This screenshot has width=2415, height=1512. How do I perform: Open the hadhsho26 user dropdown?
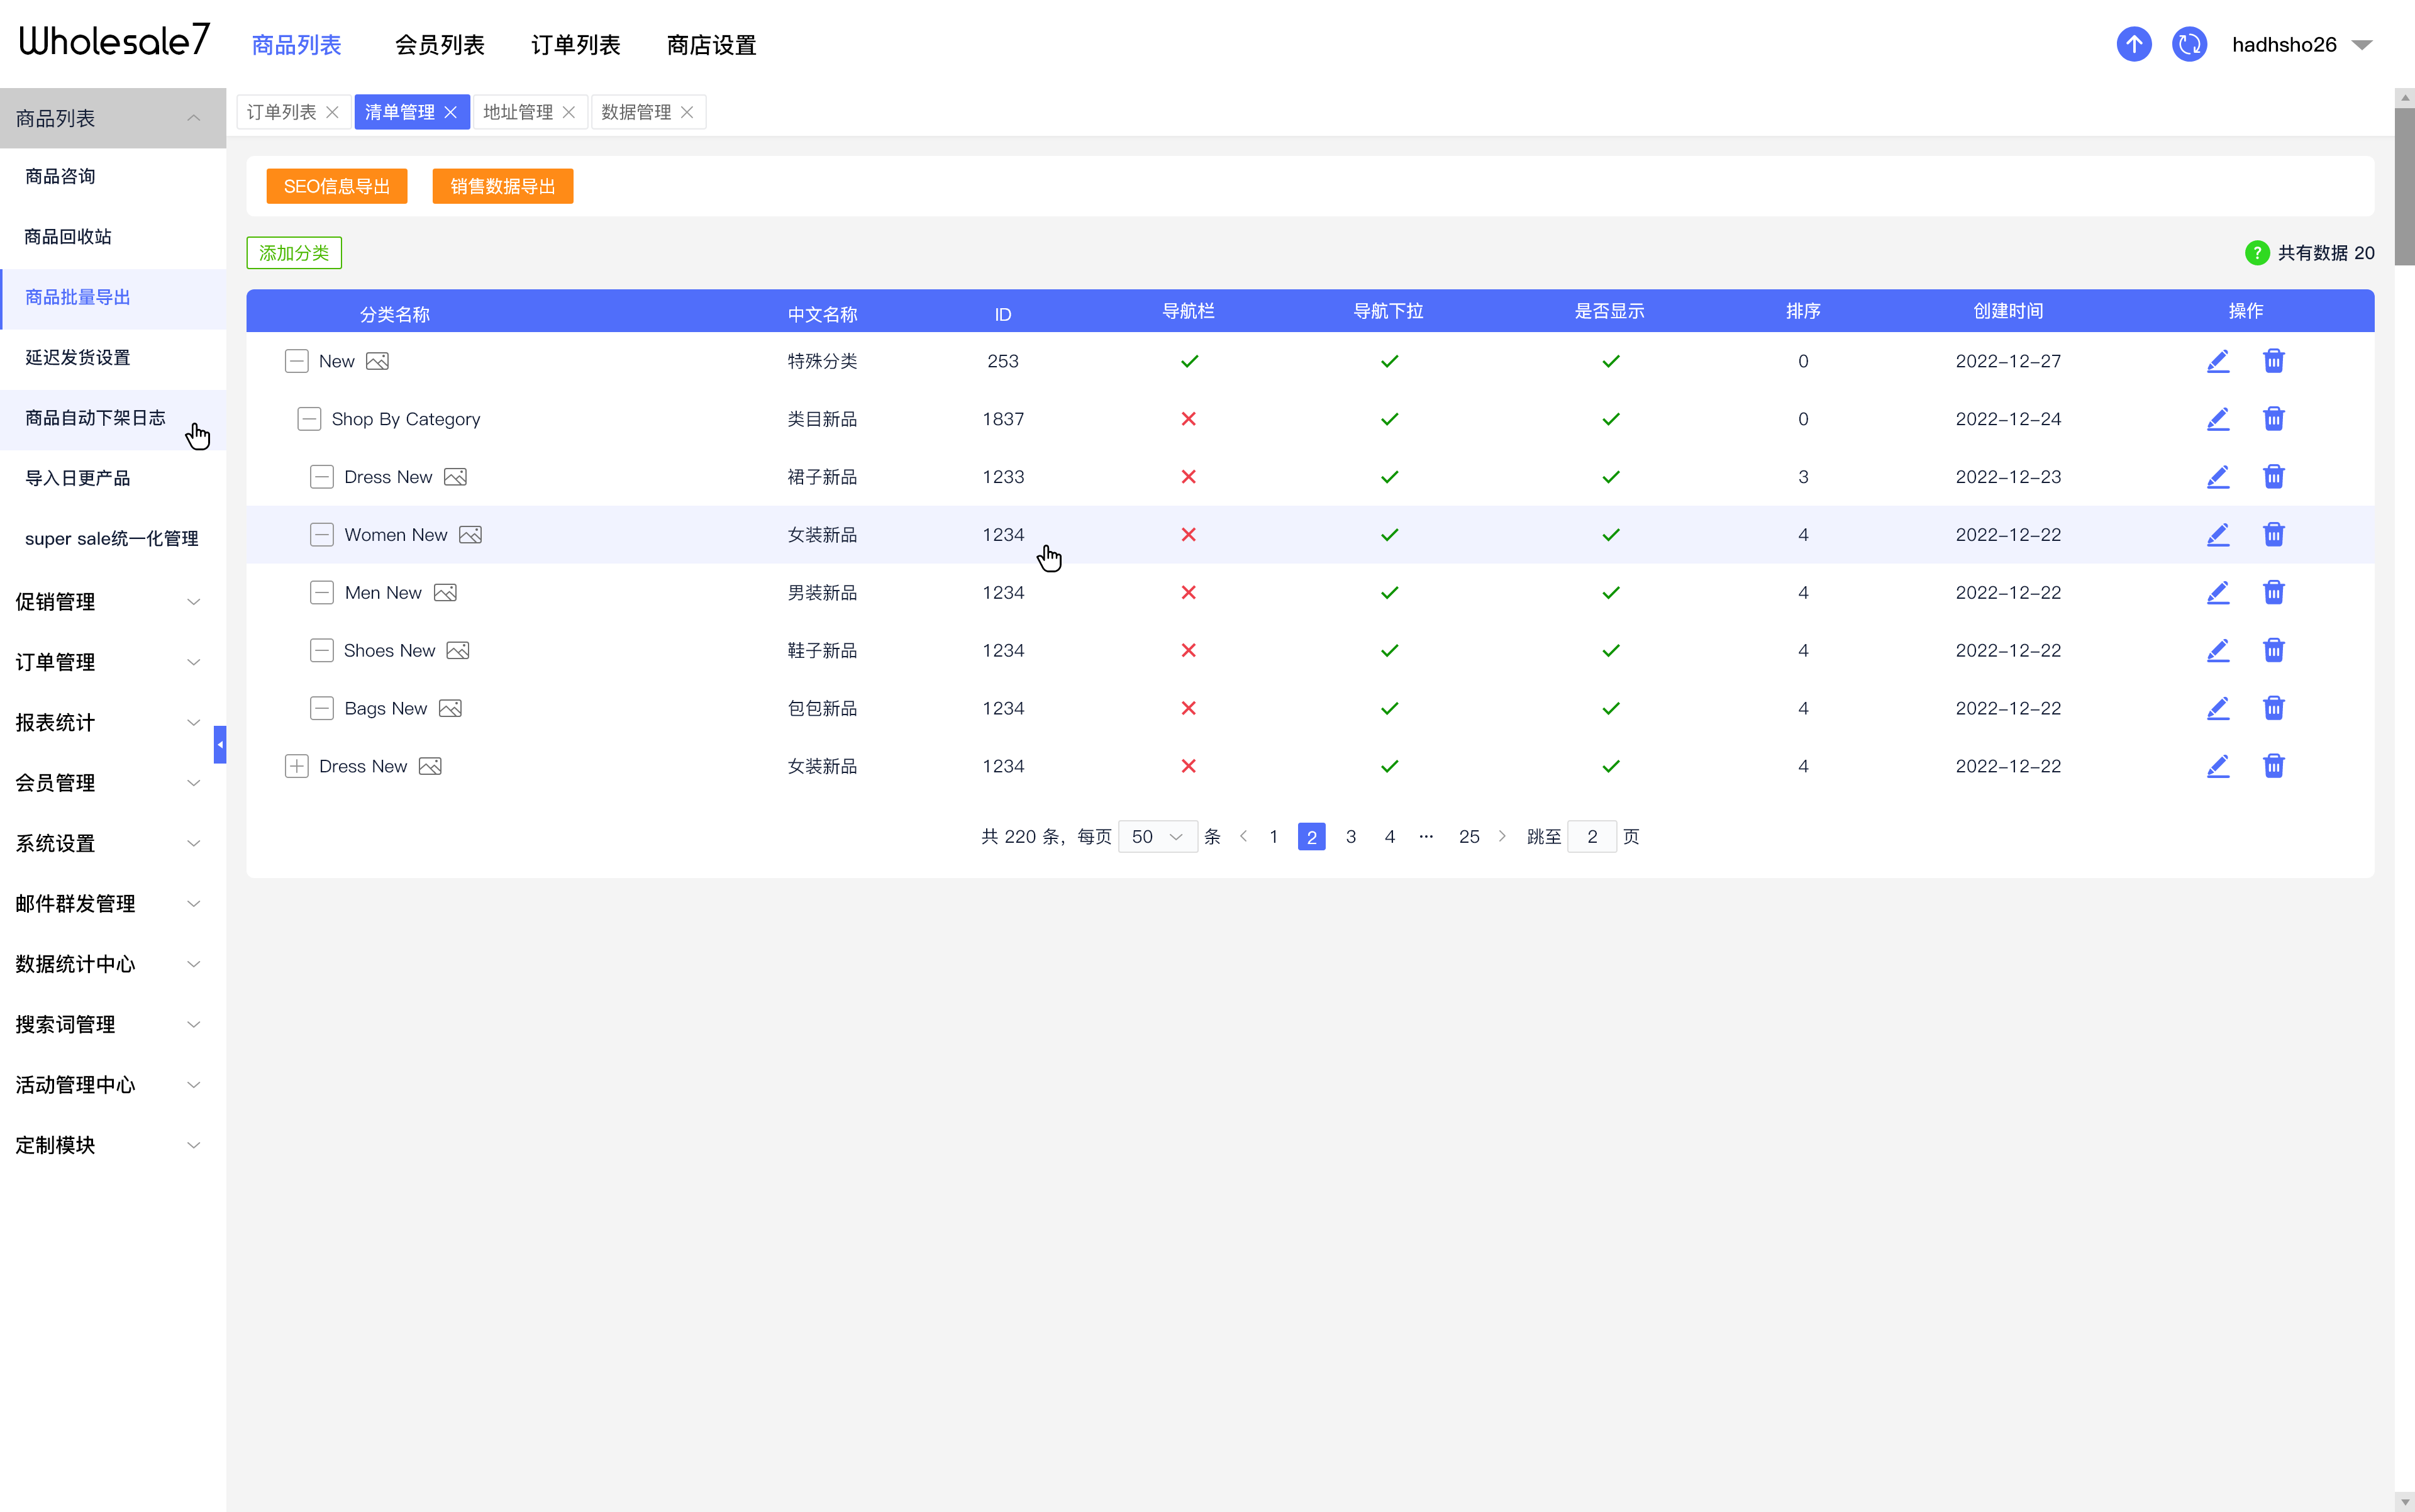(2363, 45)
